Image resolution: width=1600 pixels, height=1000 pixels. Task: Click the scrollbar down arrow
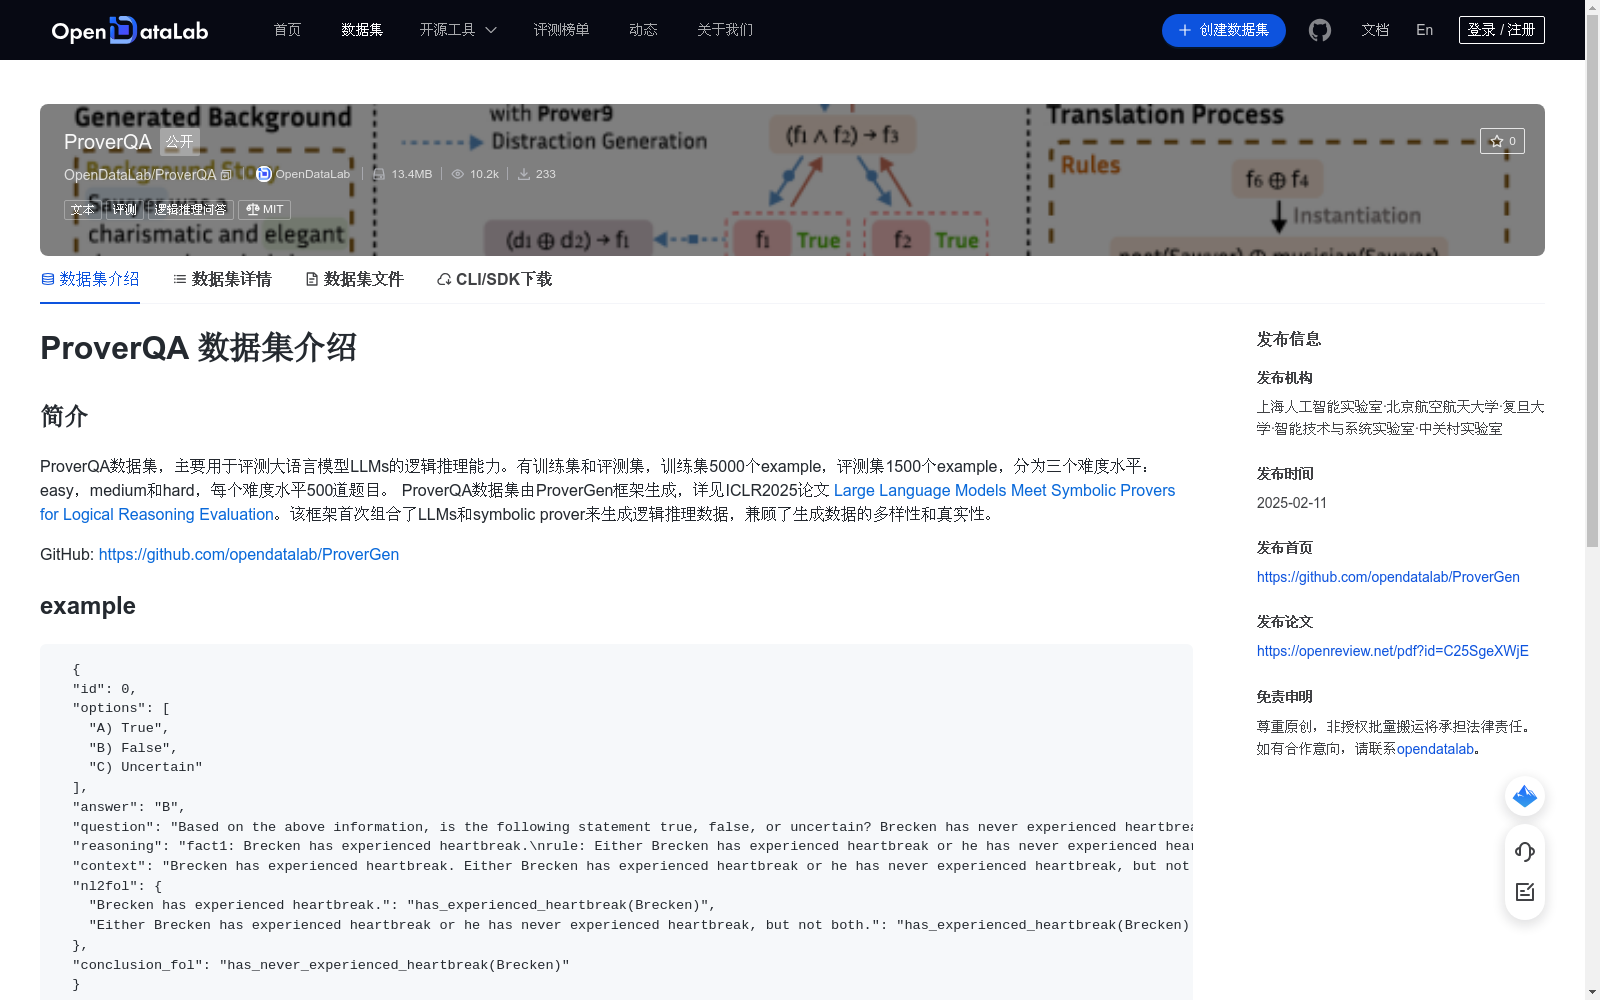[x=1592, y=992]
